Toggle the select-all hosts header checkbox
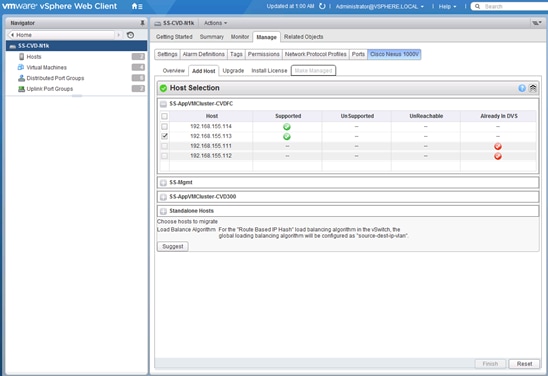548x376 pixels. (x=164, y=116)
